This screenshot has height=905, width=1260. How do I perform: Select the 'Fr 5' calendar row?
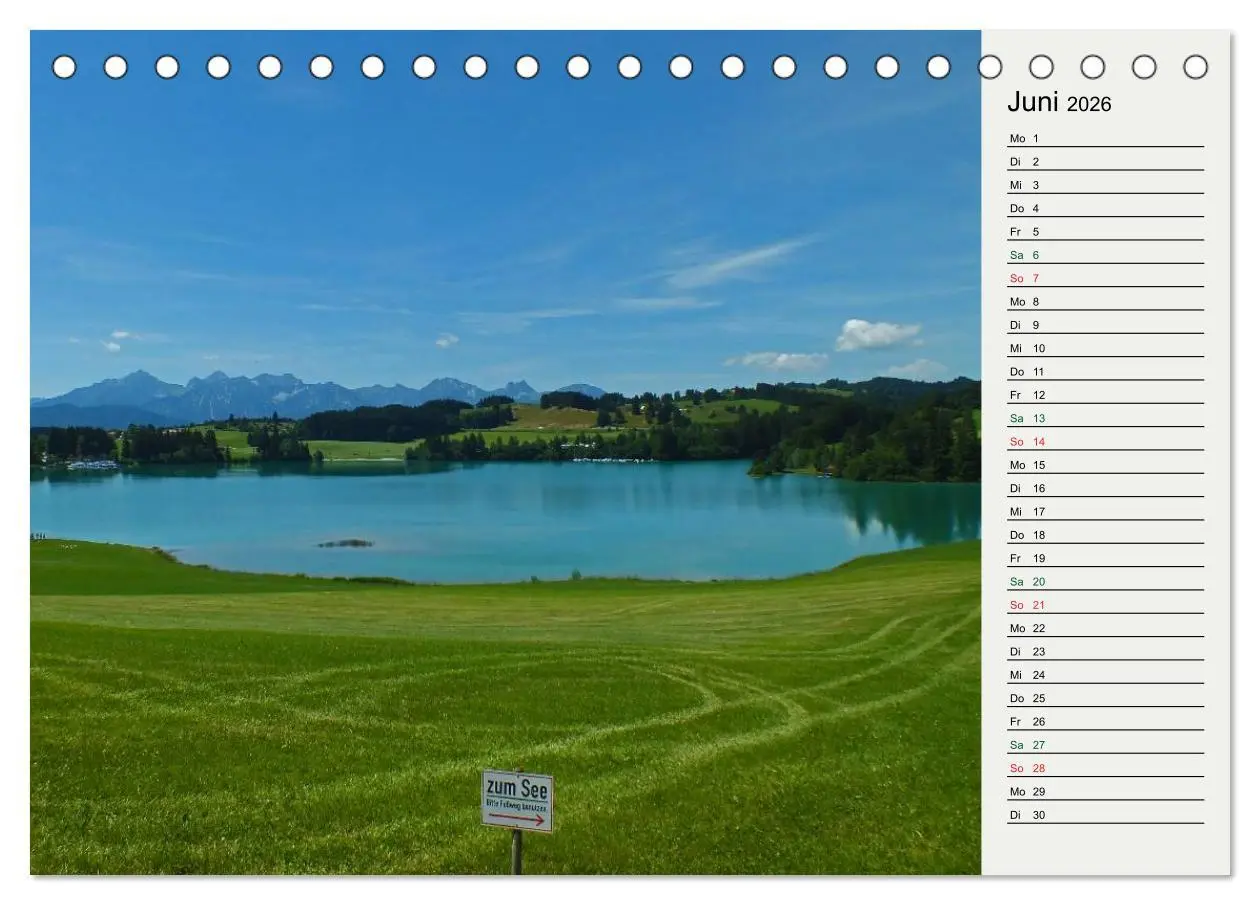tap(1105, 231)
